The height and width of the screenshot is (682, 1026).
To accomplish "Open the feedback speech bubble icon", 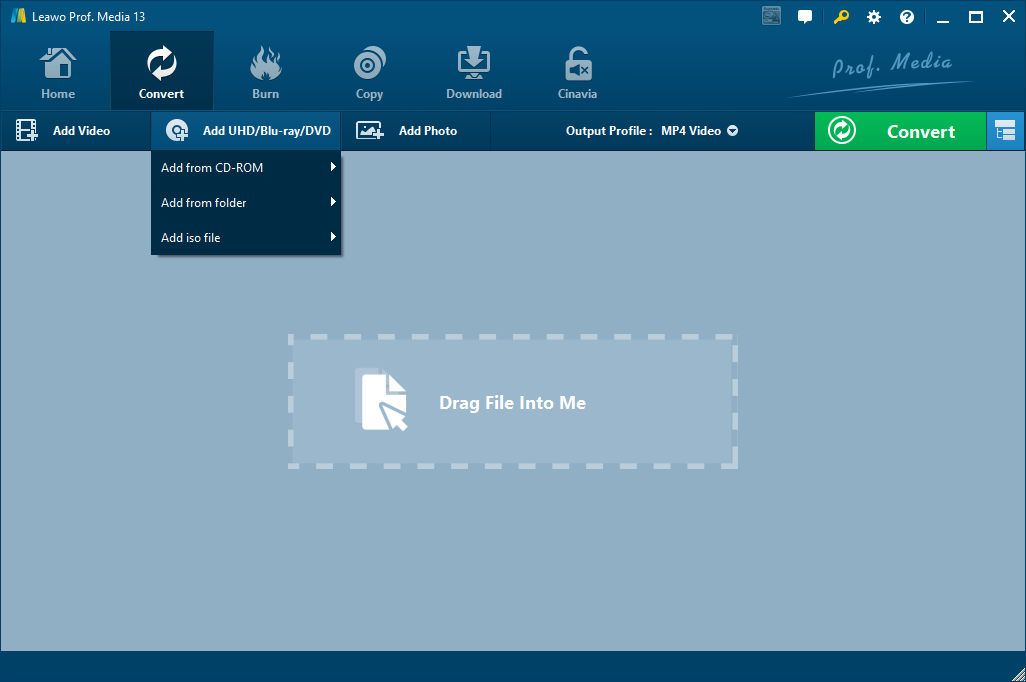I will (x=805, y=17).
